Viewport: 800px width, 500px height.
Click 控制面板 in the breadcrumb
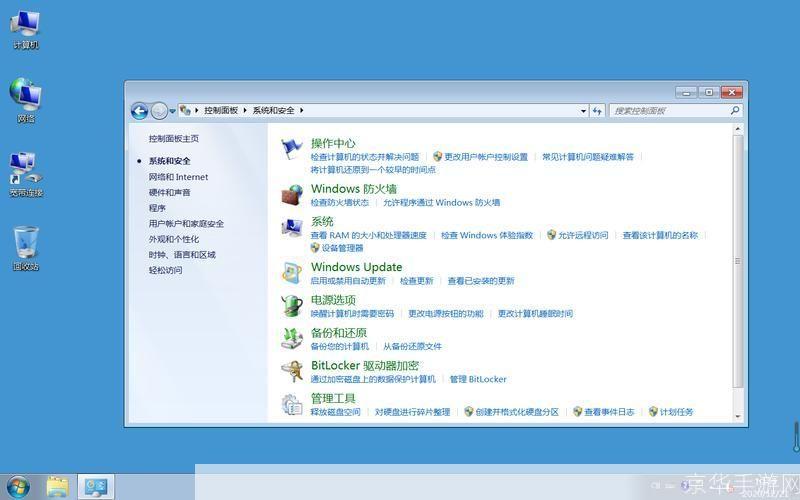coord(221,110)
